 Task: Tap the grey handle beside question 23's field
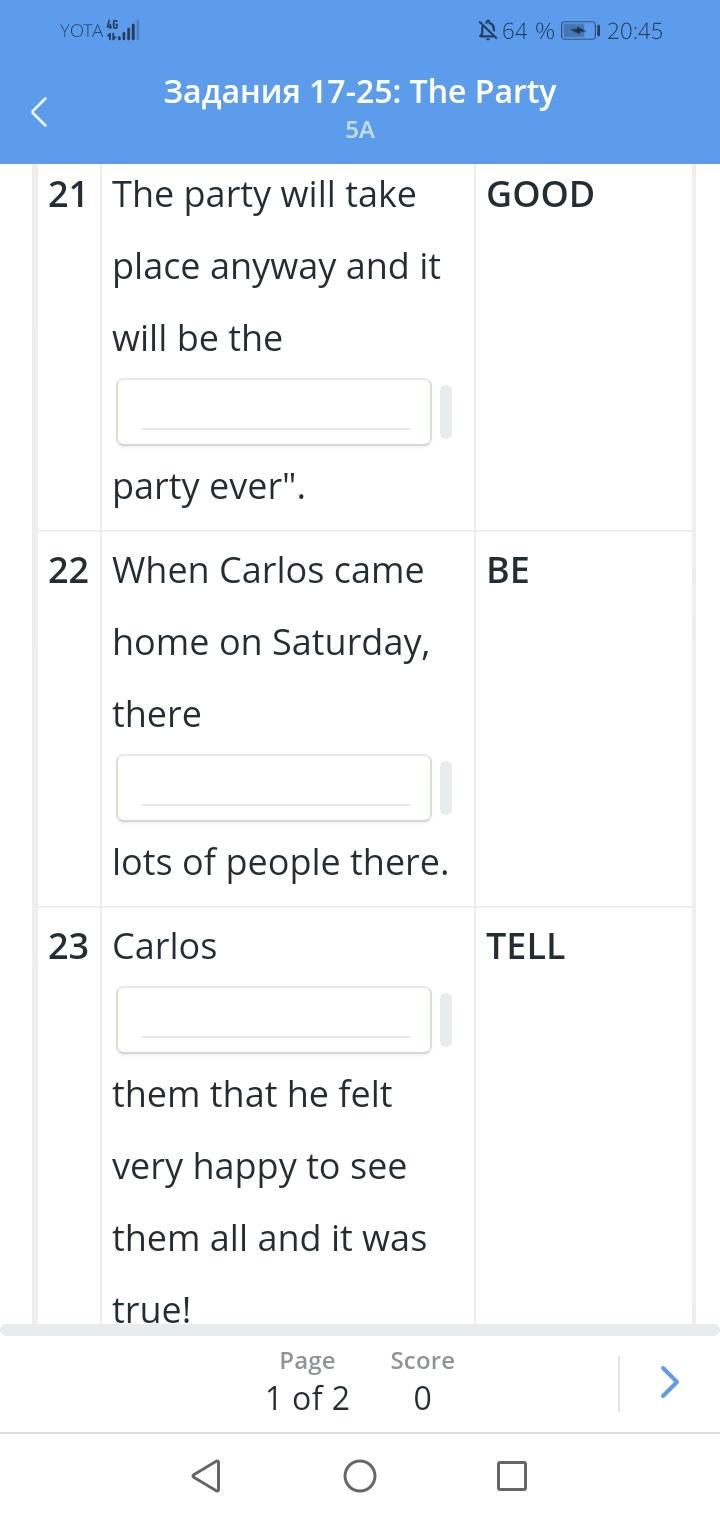tap(446, 1020)
